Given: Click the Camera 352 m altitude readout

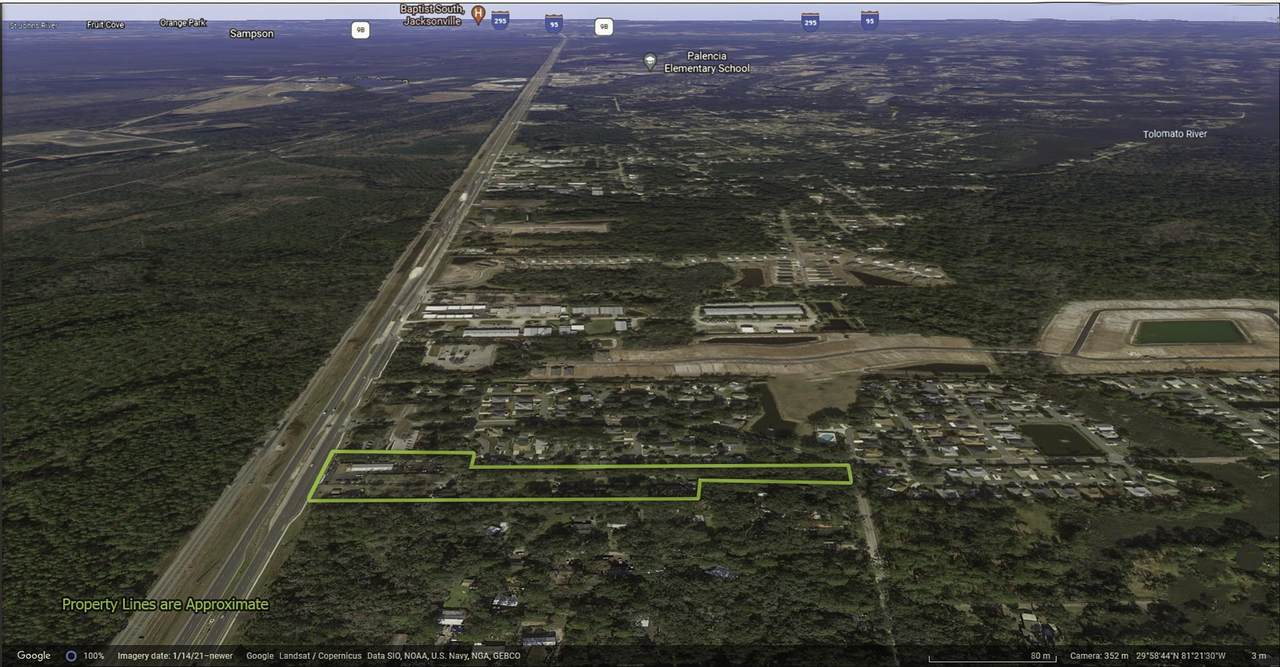Looking at the screenshot, I should (1098, 656).
